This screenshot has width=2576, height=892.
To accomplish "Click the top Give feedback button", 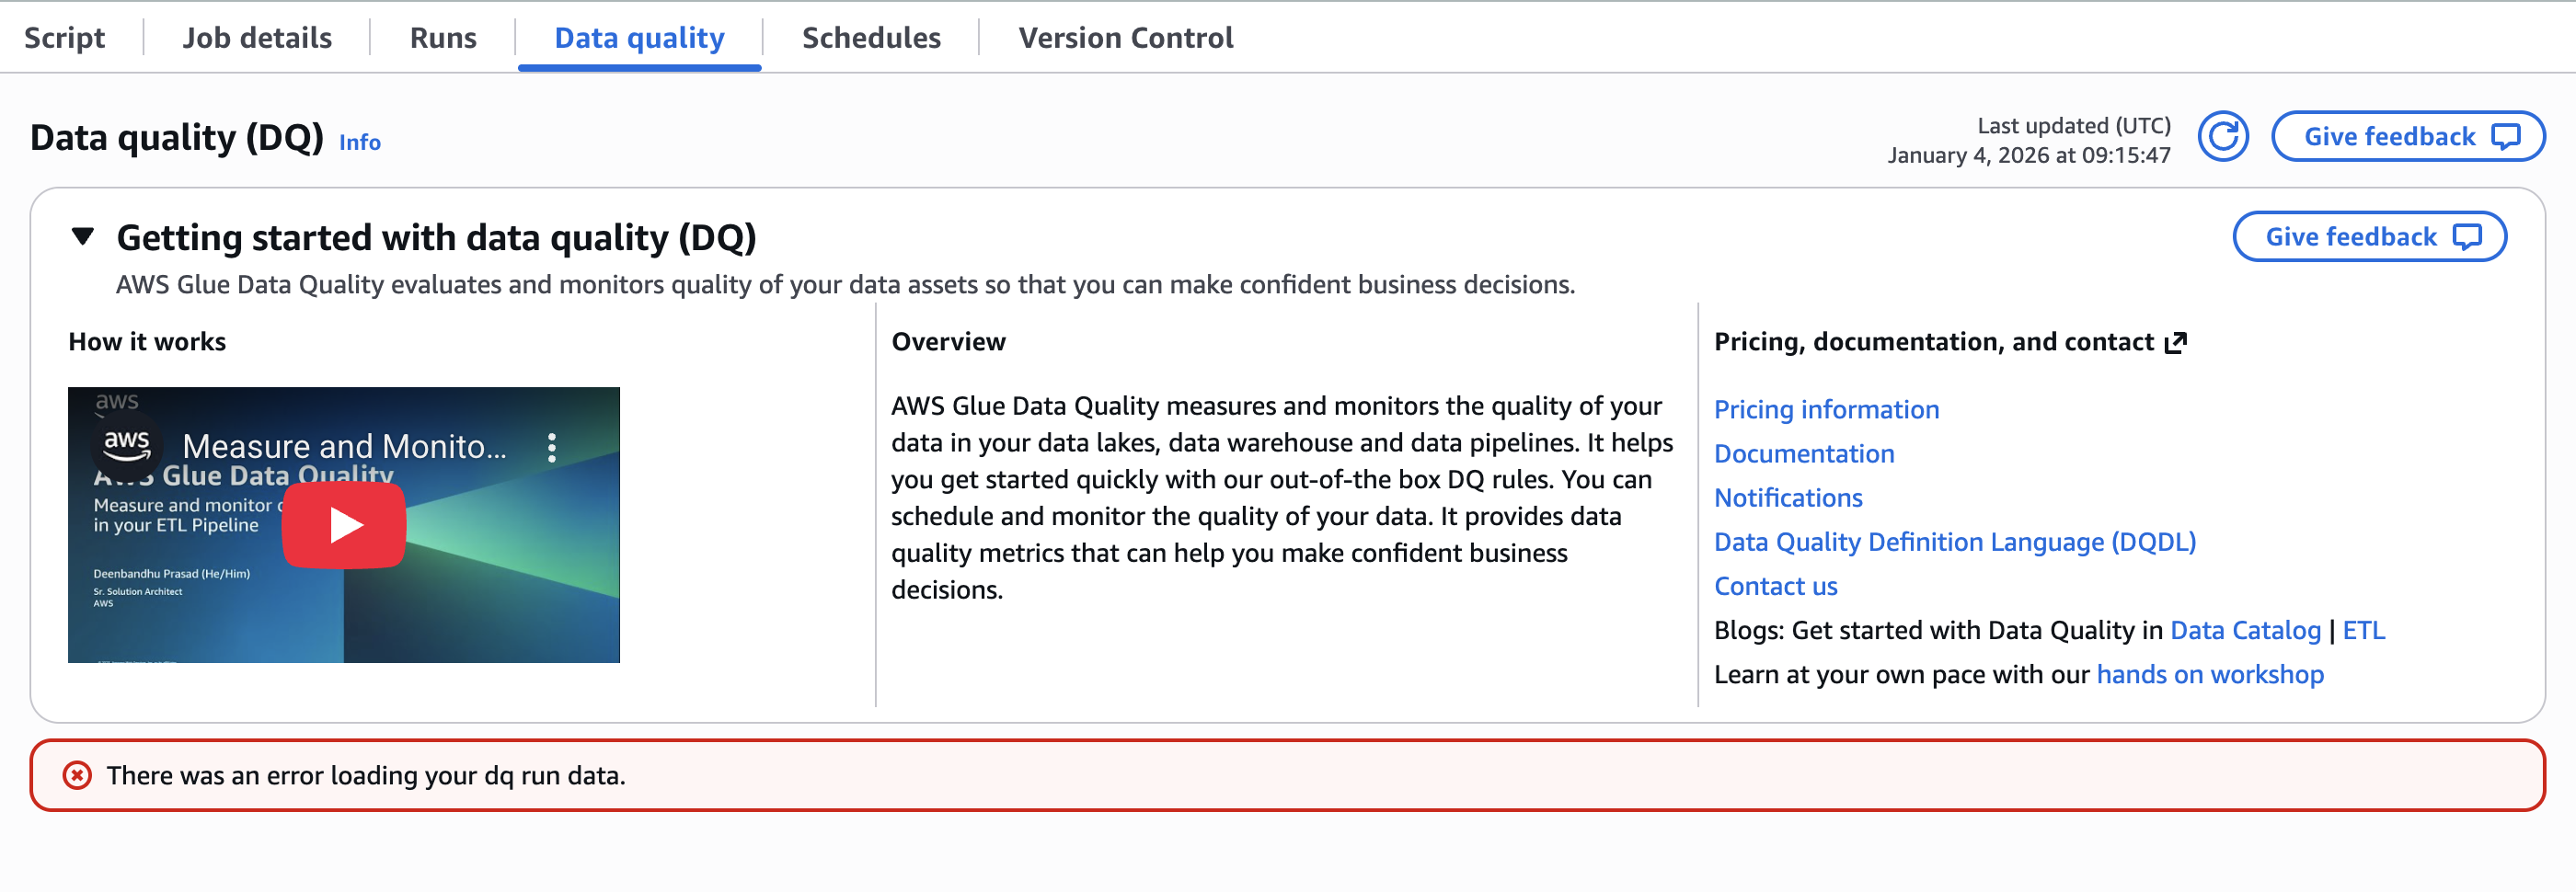I will coord(2407,137).
